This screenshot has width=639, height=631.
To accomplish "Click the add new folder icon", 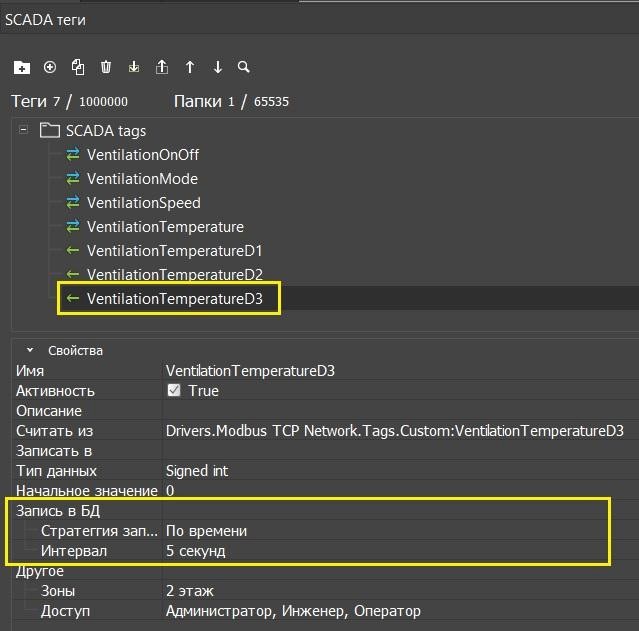I will 22,67.
